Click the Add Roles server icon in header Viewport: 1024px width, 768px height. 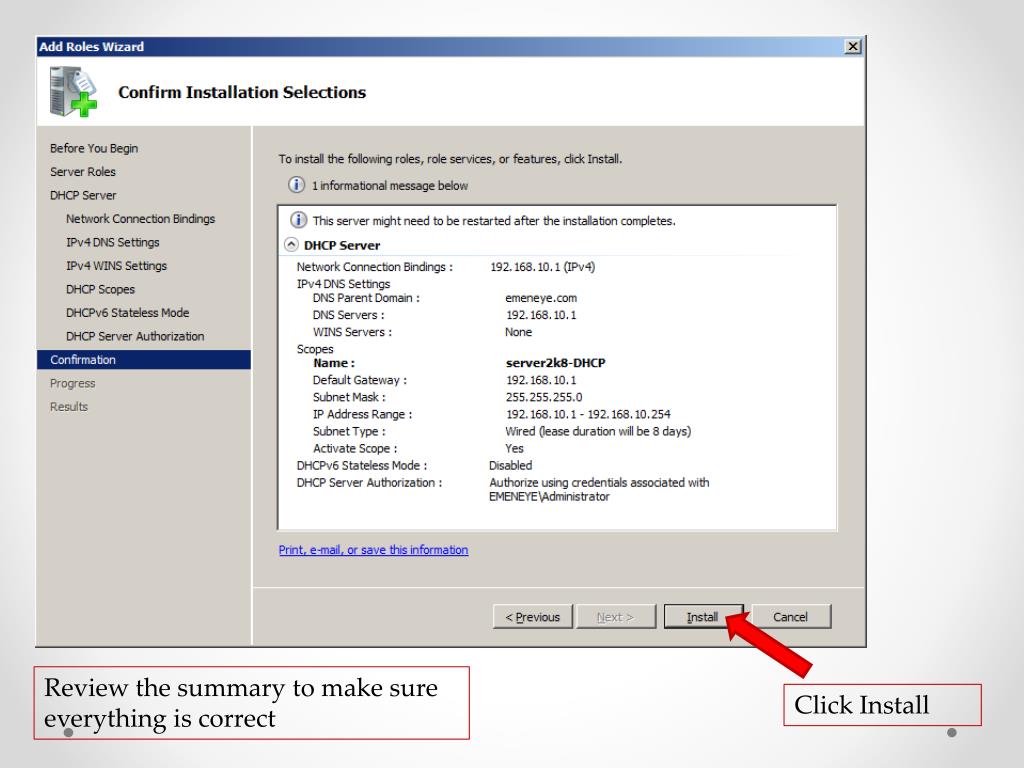coord(72,92)
